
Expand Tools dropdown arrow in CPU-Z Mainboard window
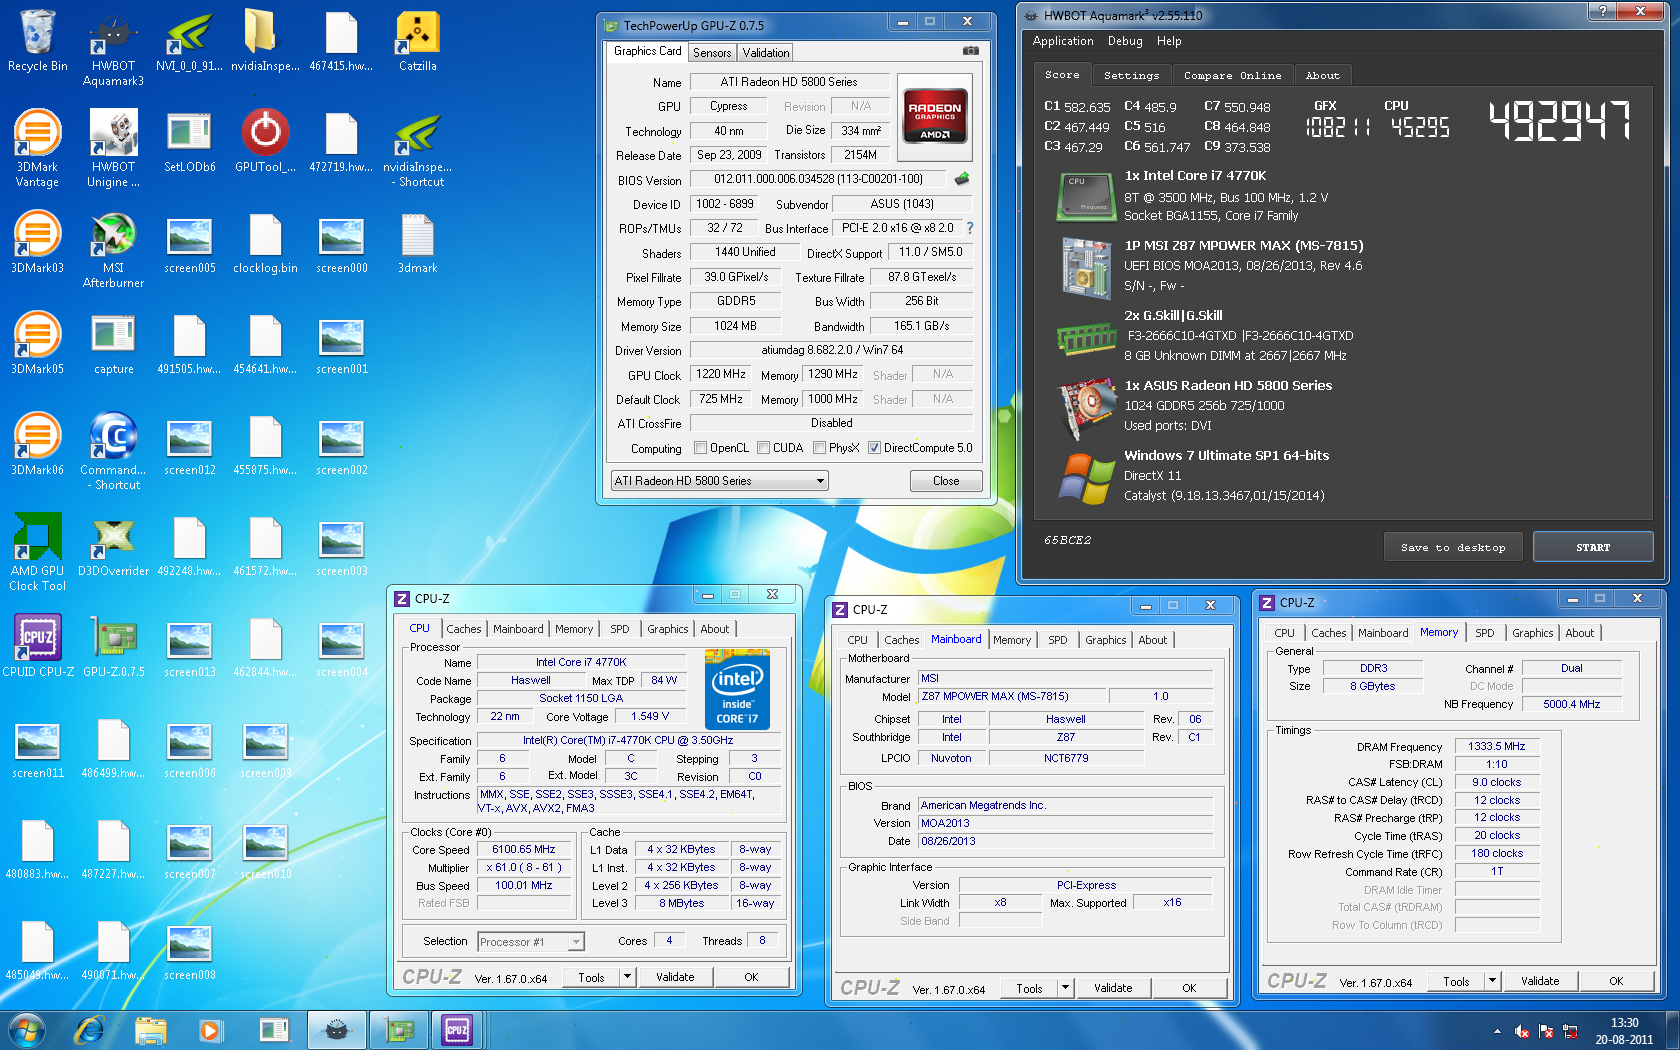(1065, 988)
